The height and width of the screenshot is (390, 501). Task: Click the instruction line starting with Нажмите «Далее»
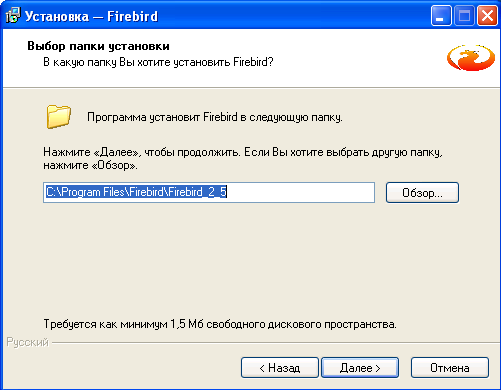tap(243, 152)
